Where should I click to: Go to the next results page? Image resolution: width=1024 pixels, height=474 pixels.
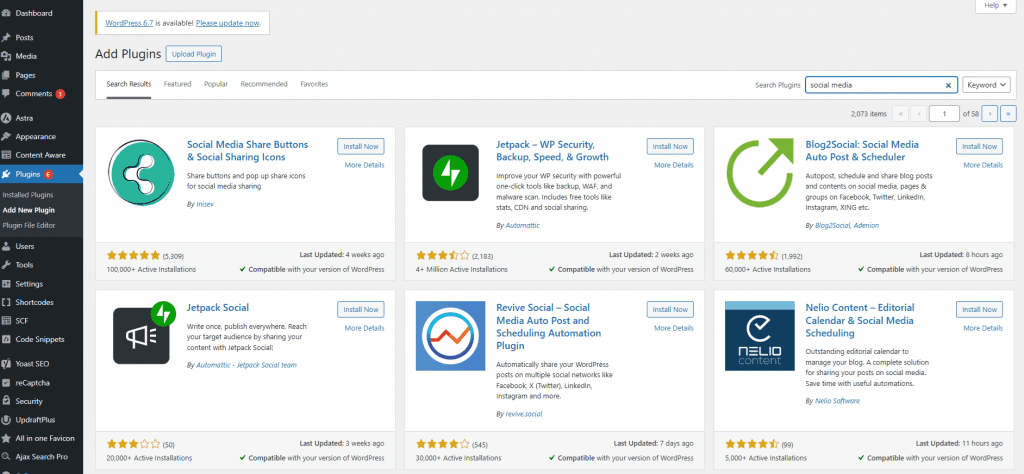coord(989,114)
